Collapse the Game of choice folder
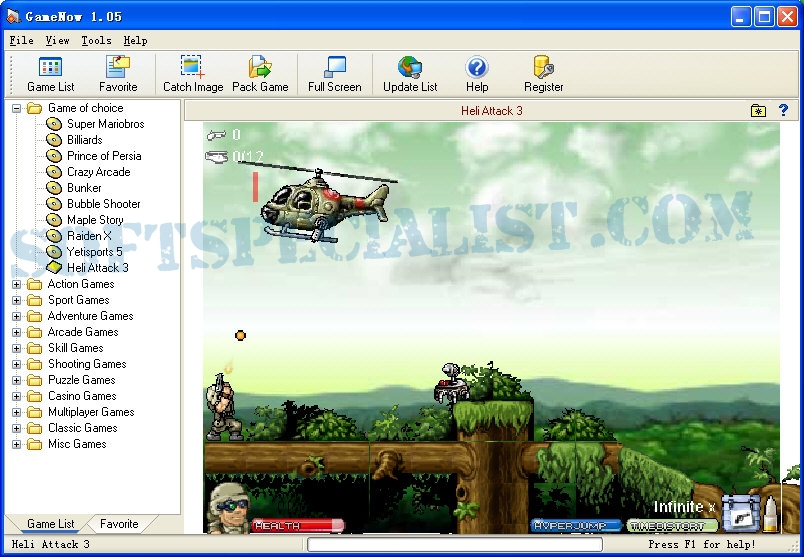804x557 pixels. pyautogui.click(x=17, y=108)
